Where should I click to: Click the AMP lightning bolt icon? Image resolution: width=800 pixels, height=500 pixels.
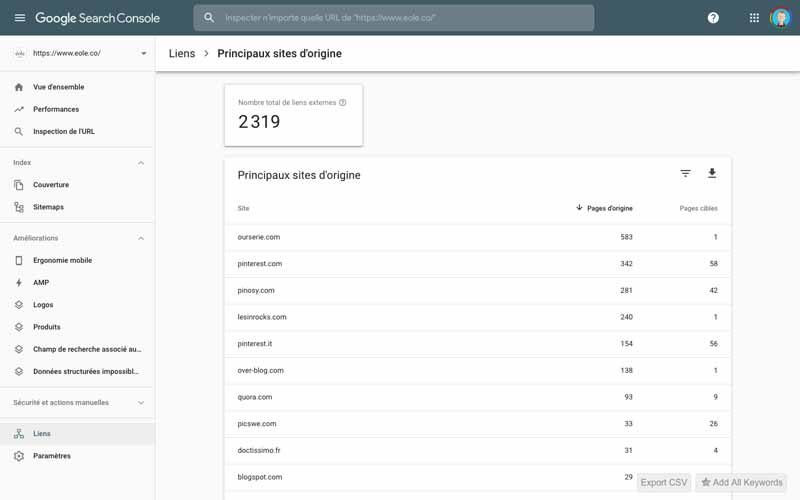[19, 283]
